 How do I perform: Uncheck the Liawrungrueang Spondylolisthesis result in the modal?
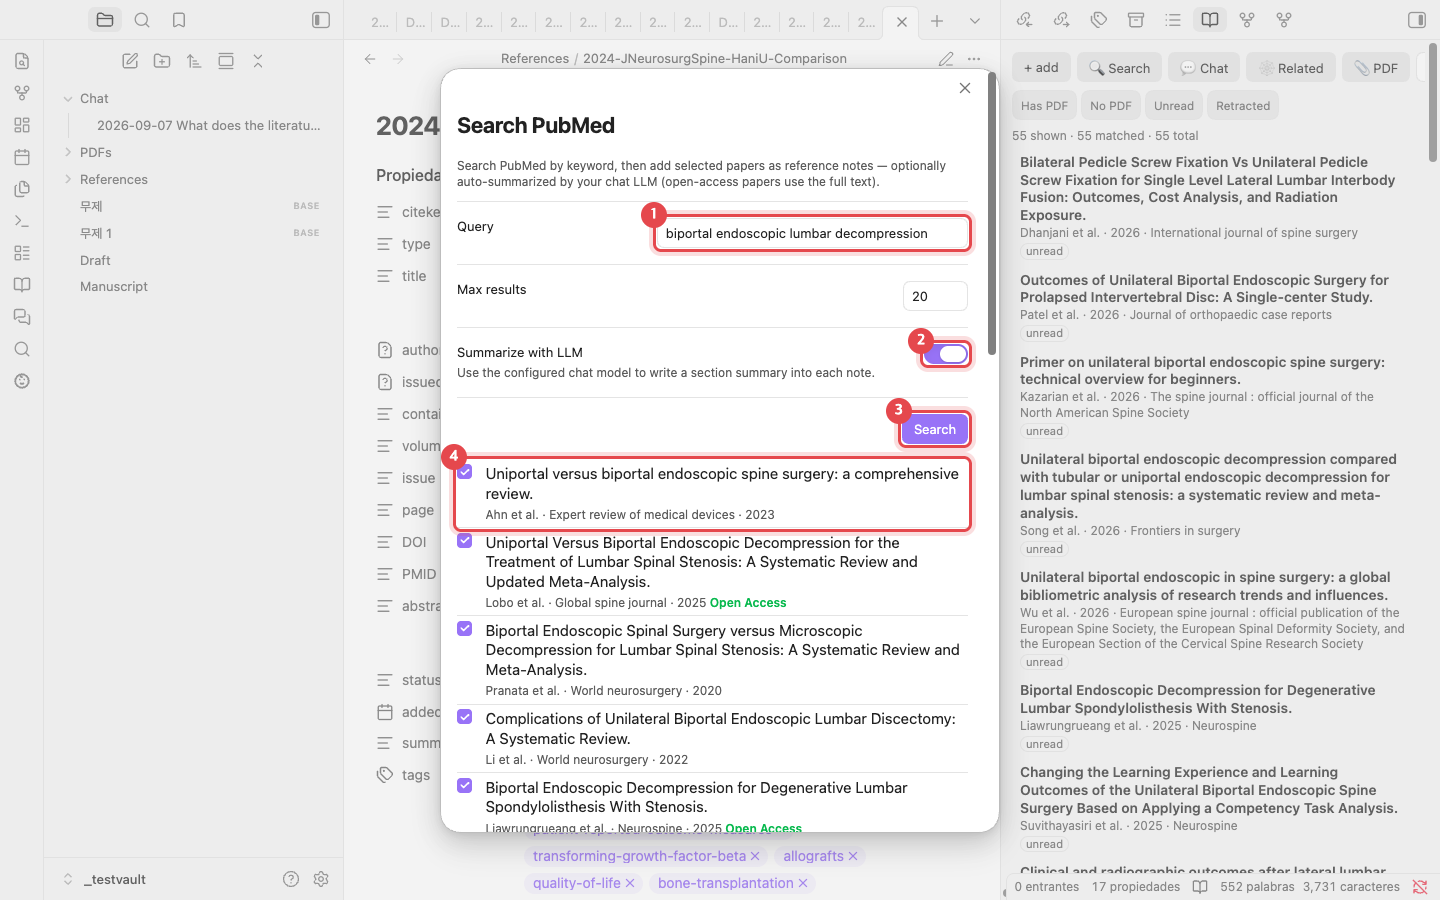tap(465, 786)
